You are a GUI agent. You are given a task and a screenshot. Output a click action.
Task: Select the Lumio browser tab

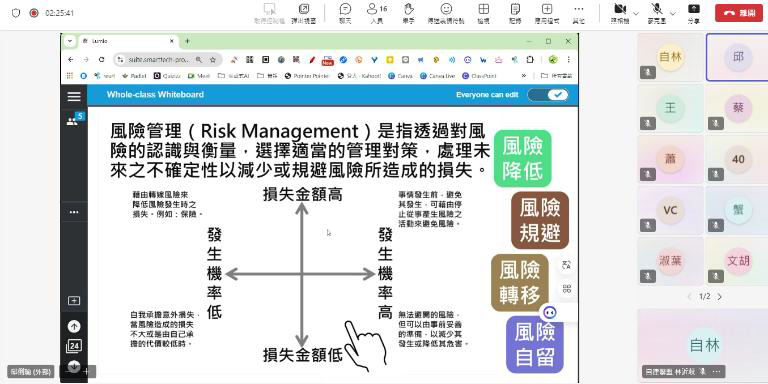(128, 41)
